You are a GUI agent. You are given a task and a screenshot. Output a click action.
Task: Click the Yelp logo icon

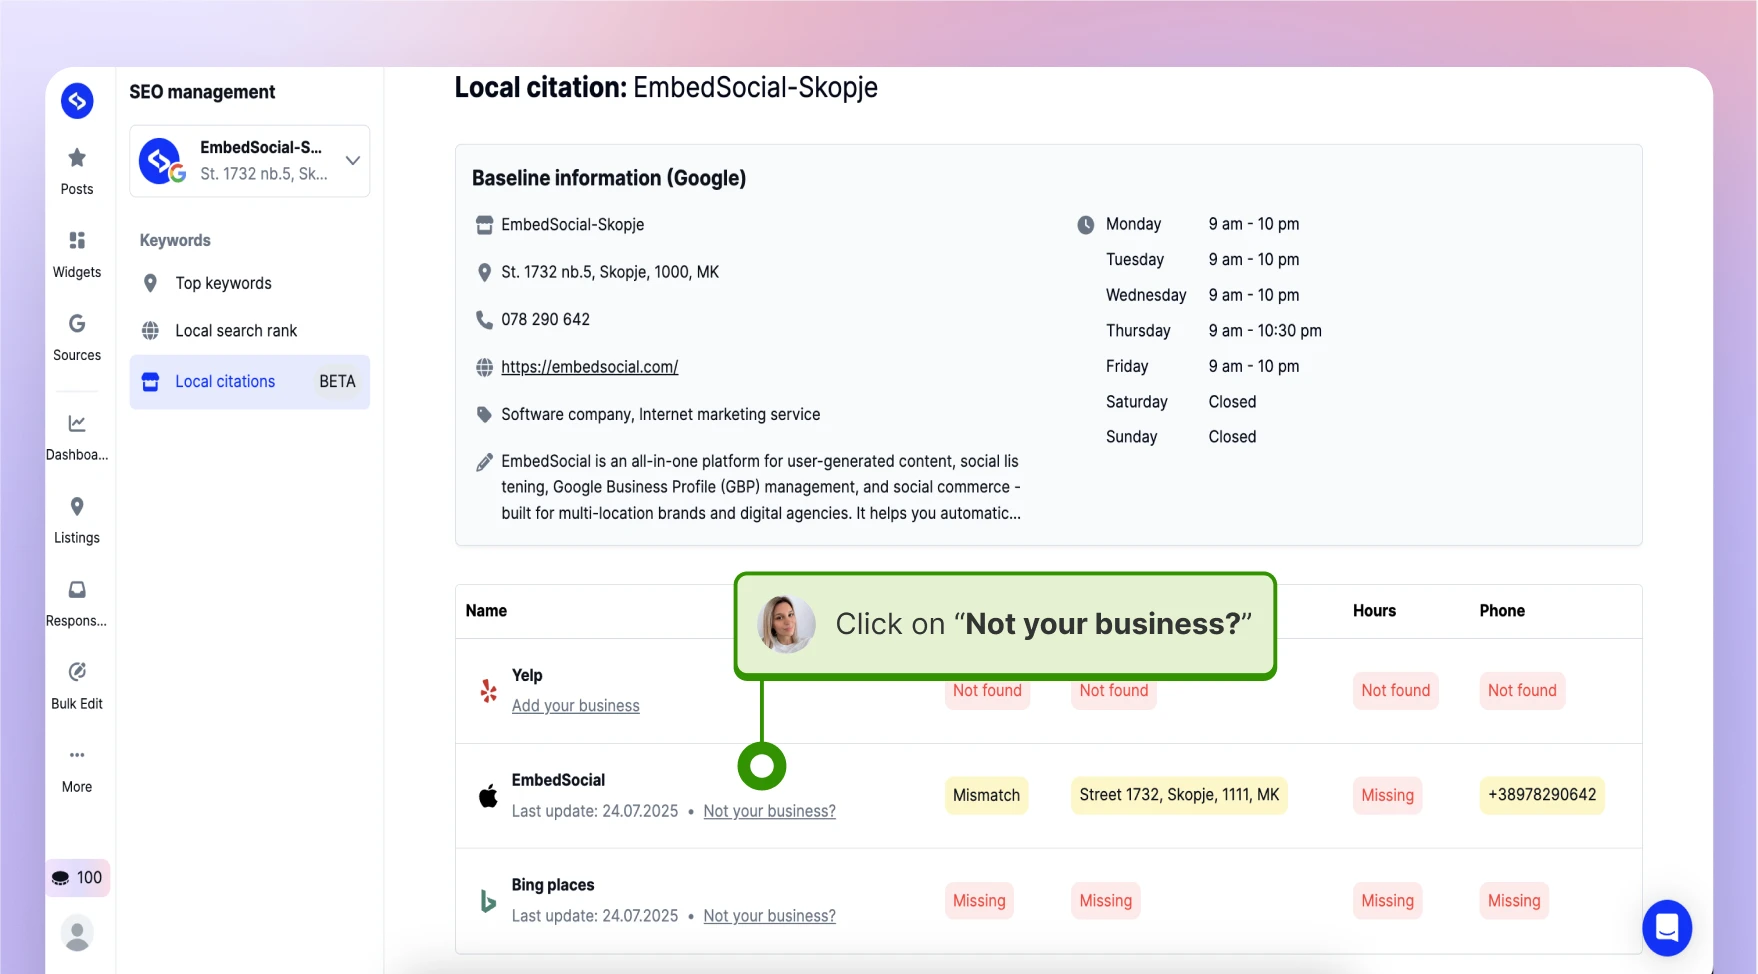click(x=488, y=691)
